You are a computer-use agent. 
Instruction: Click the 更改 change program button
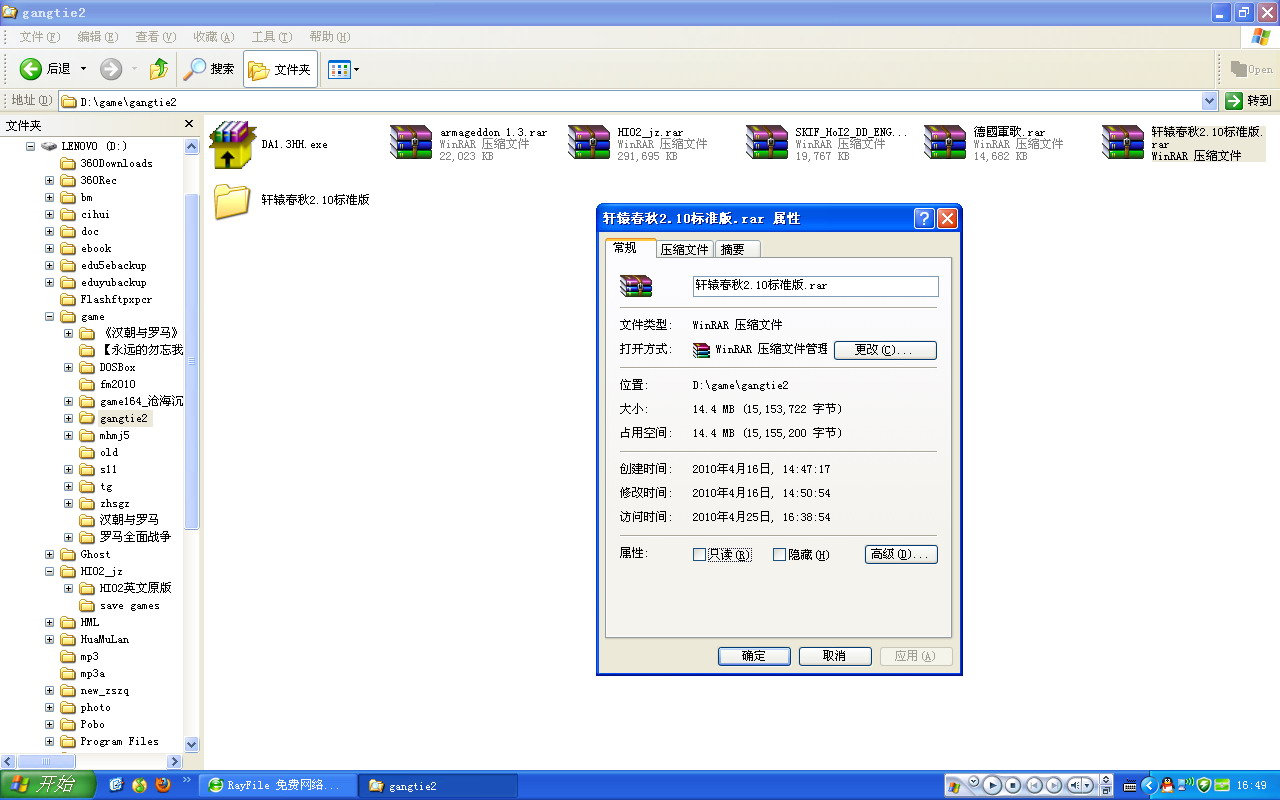(885, 350)
